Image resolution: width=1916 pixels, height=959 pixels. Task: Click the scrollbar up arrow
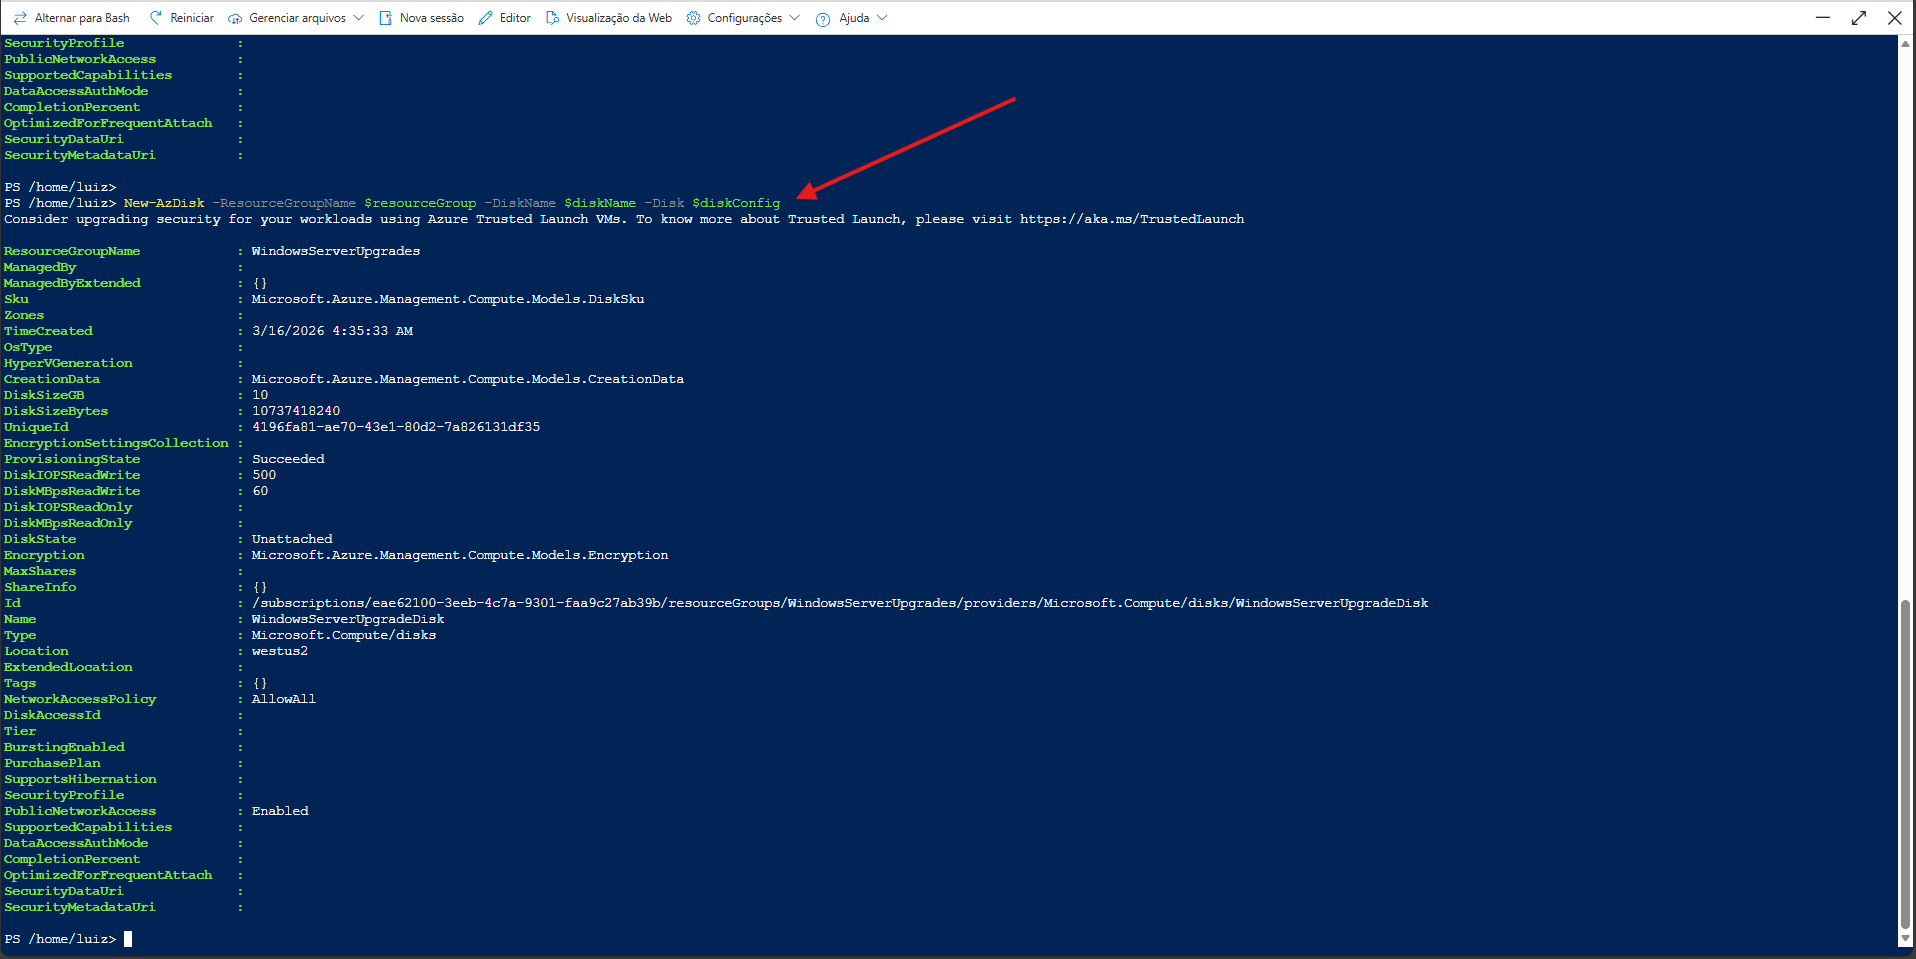(x=1906, y=44)
